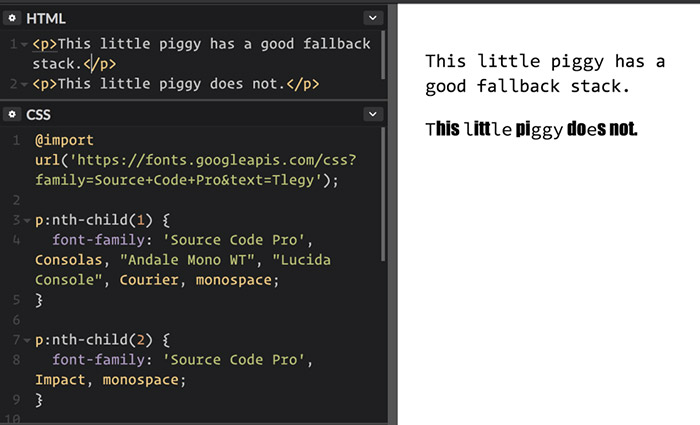Open HTML panel settings gear
This screenshot has height=425, width=700.
pyautogui.click(x=13, y=18)
